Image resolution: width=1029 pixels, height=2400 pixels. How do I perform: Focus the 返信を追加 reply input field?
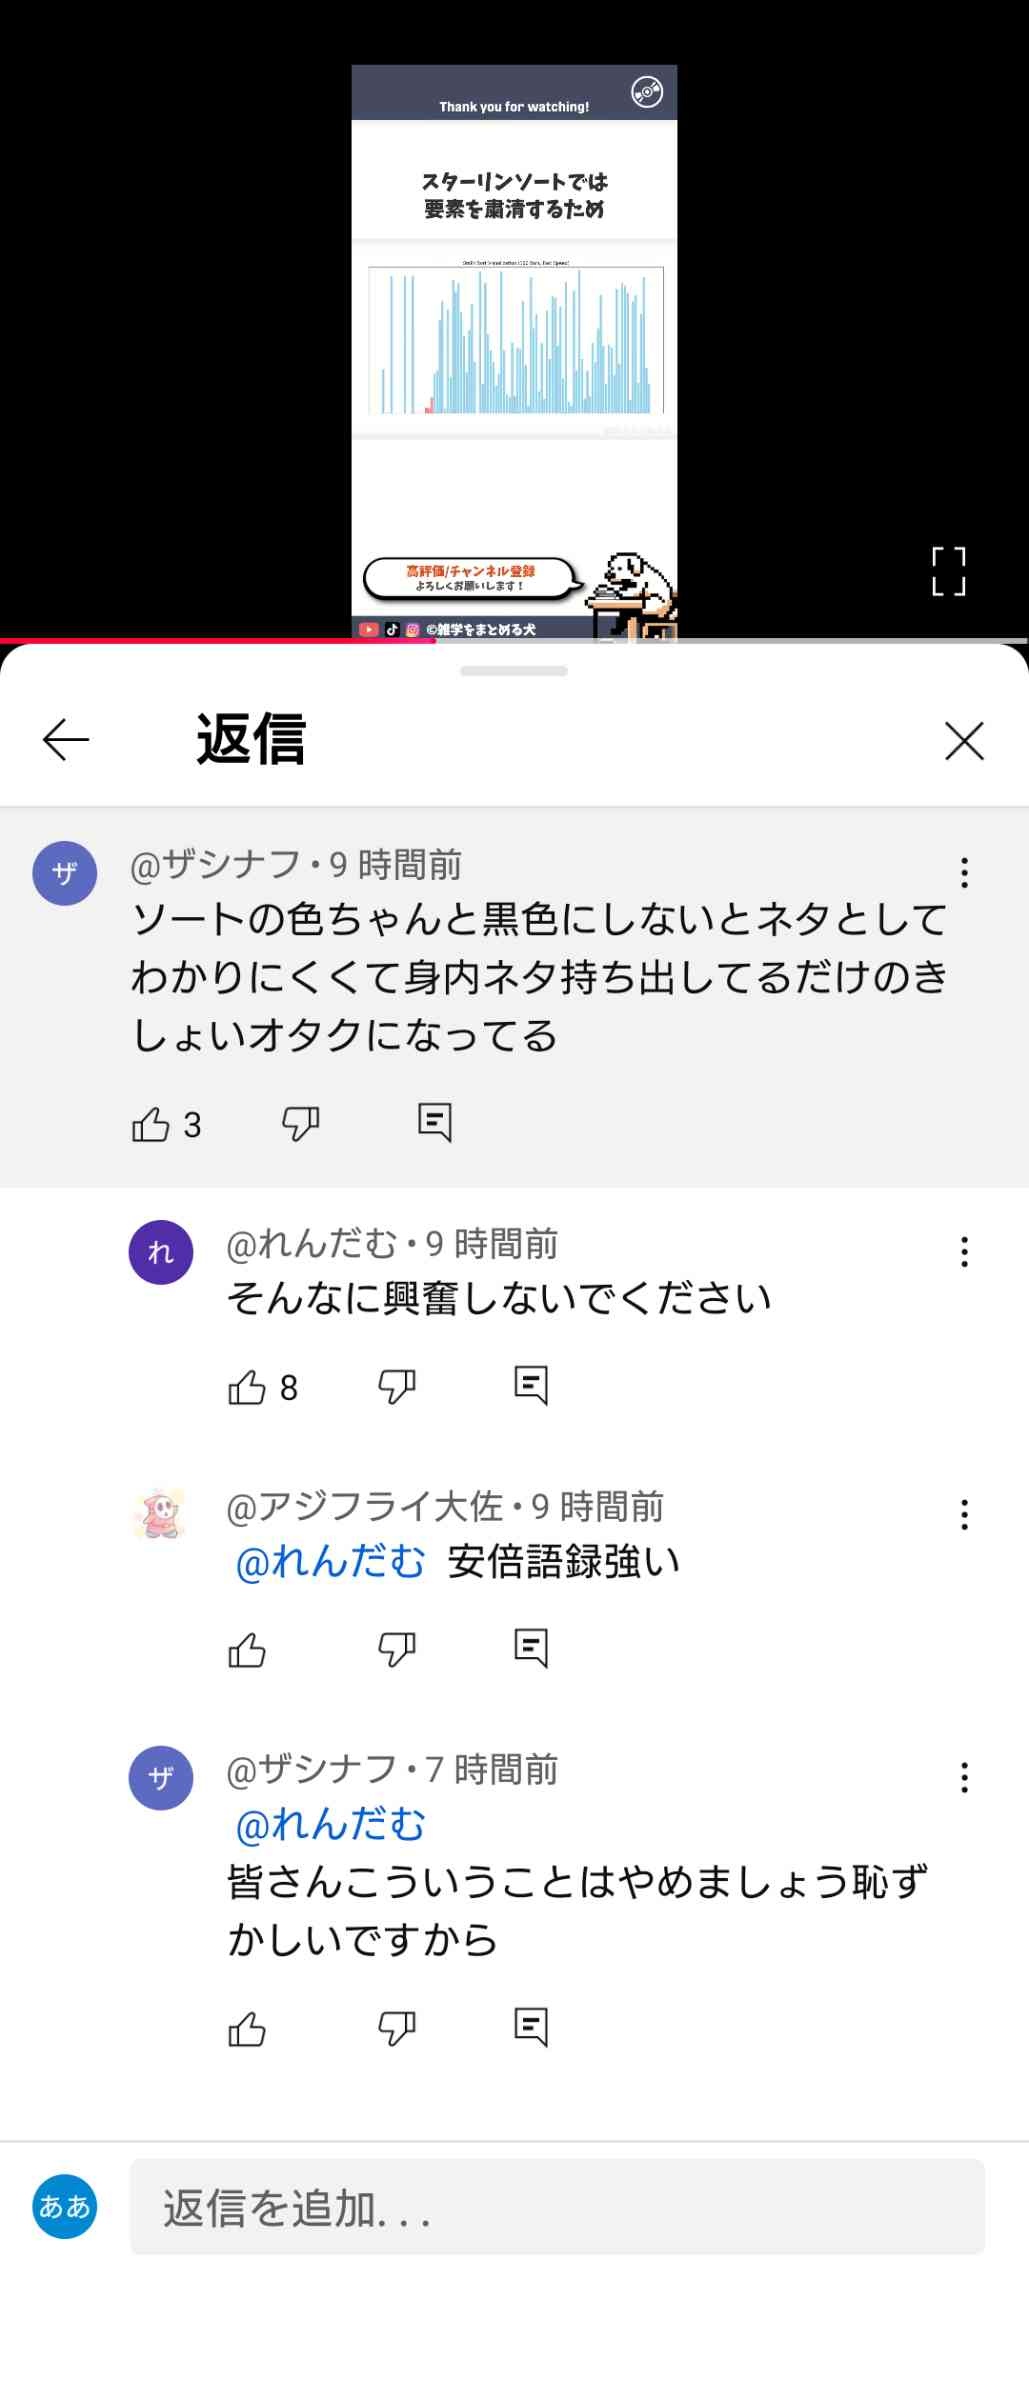[x=557, y=2208]
